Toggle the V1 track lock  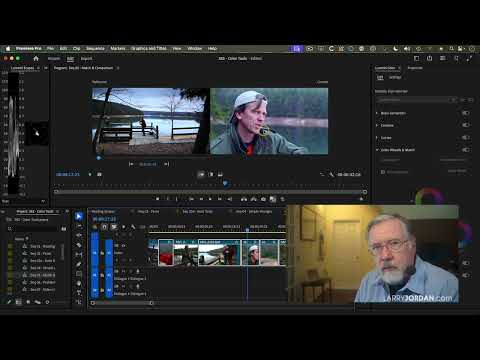pyautogui.click(x=102, y=253)
